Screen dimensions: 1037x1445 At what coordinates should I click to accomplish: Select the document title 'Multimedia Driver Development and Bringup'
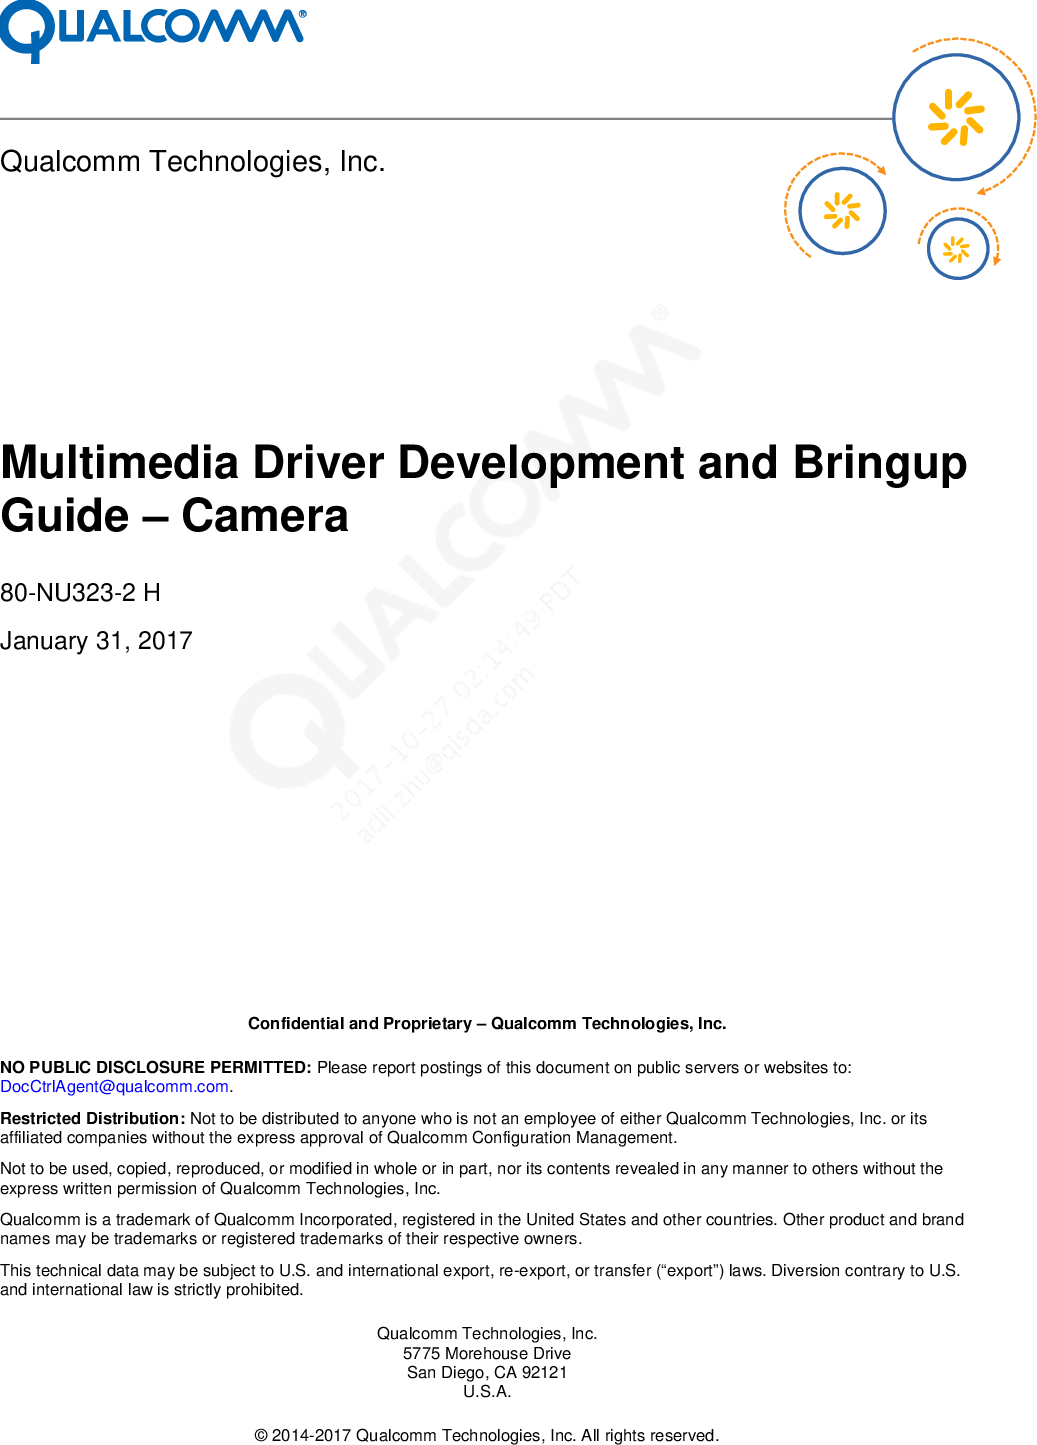[x=484, y=463]
